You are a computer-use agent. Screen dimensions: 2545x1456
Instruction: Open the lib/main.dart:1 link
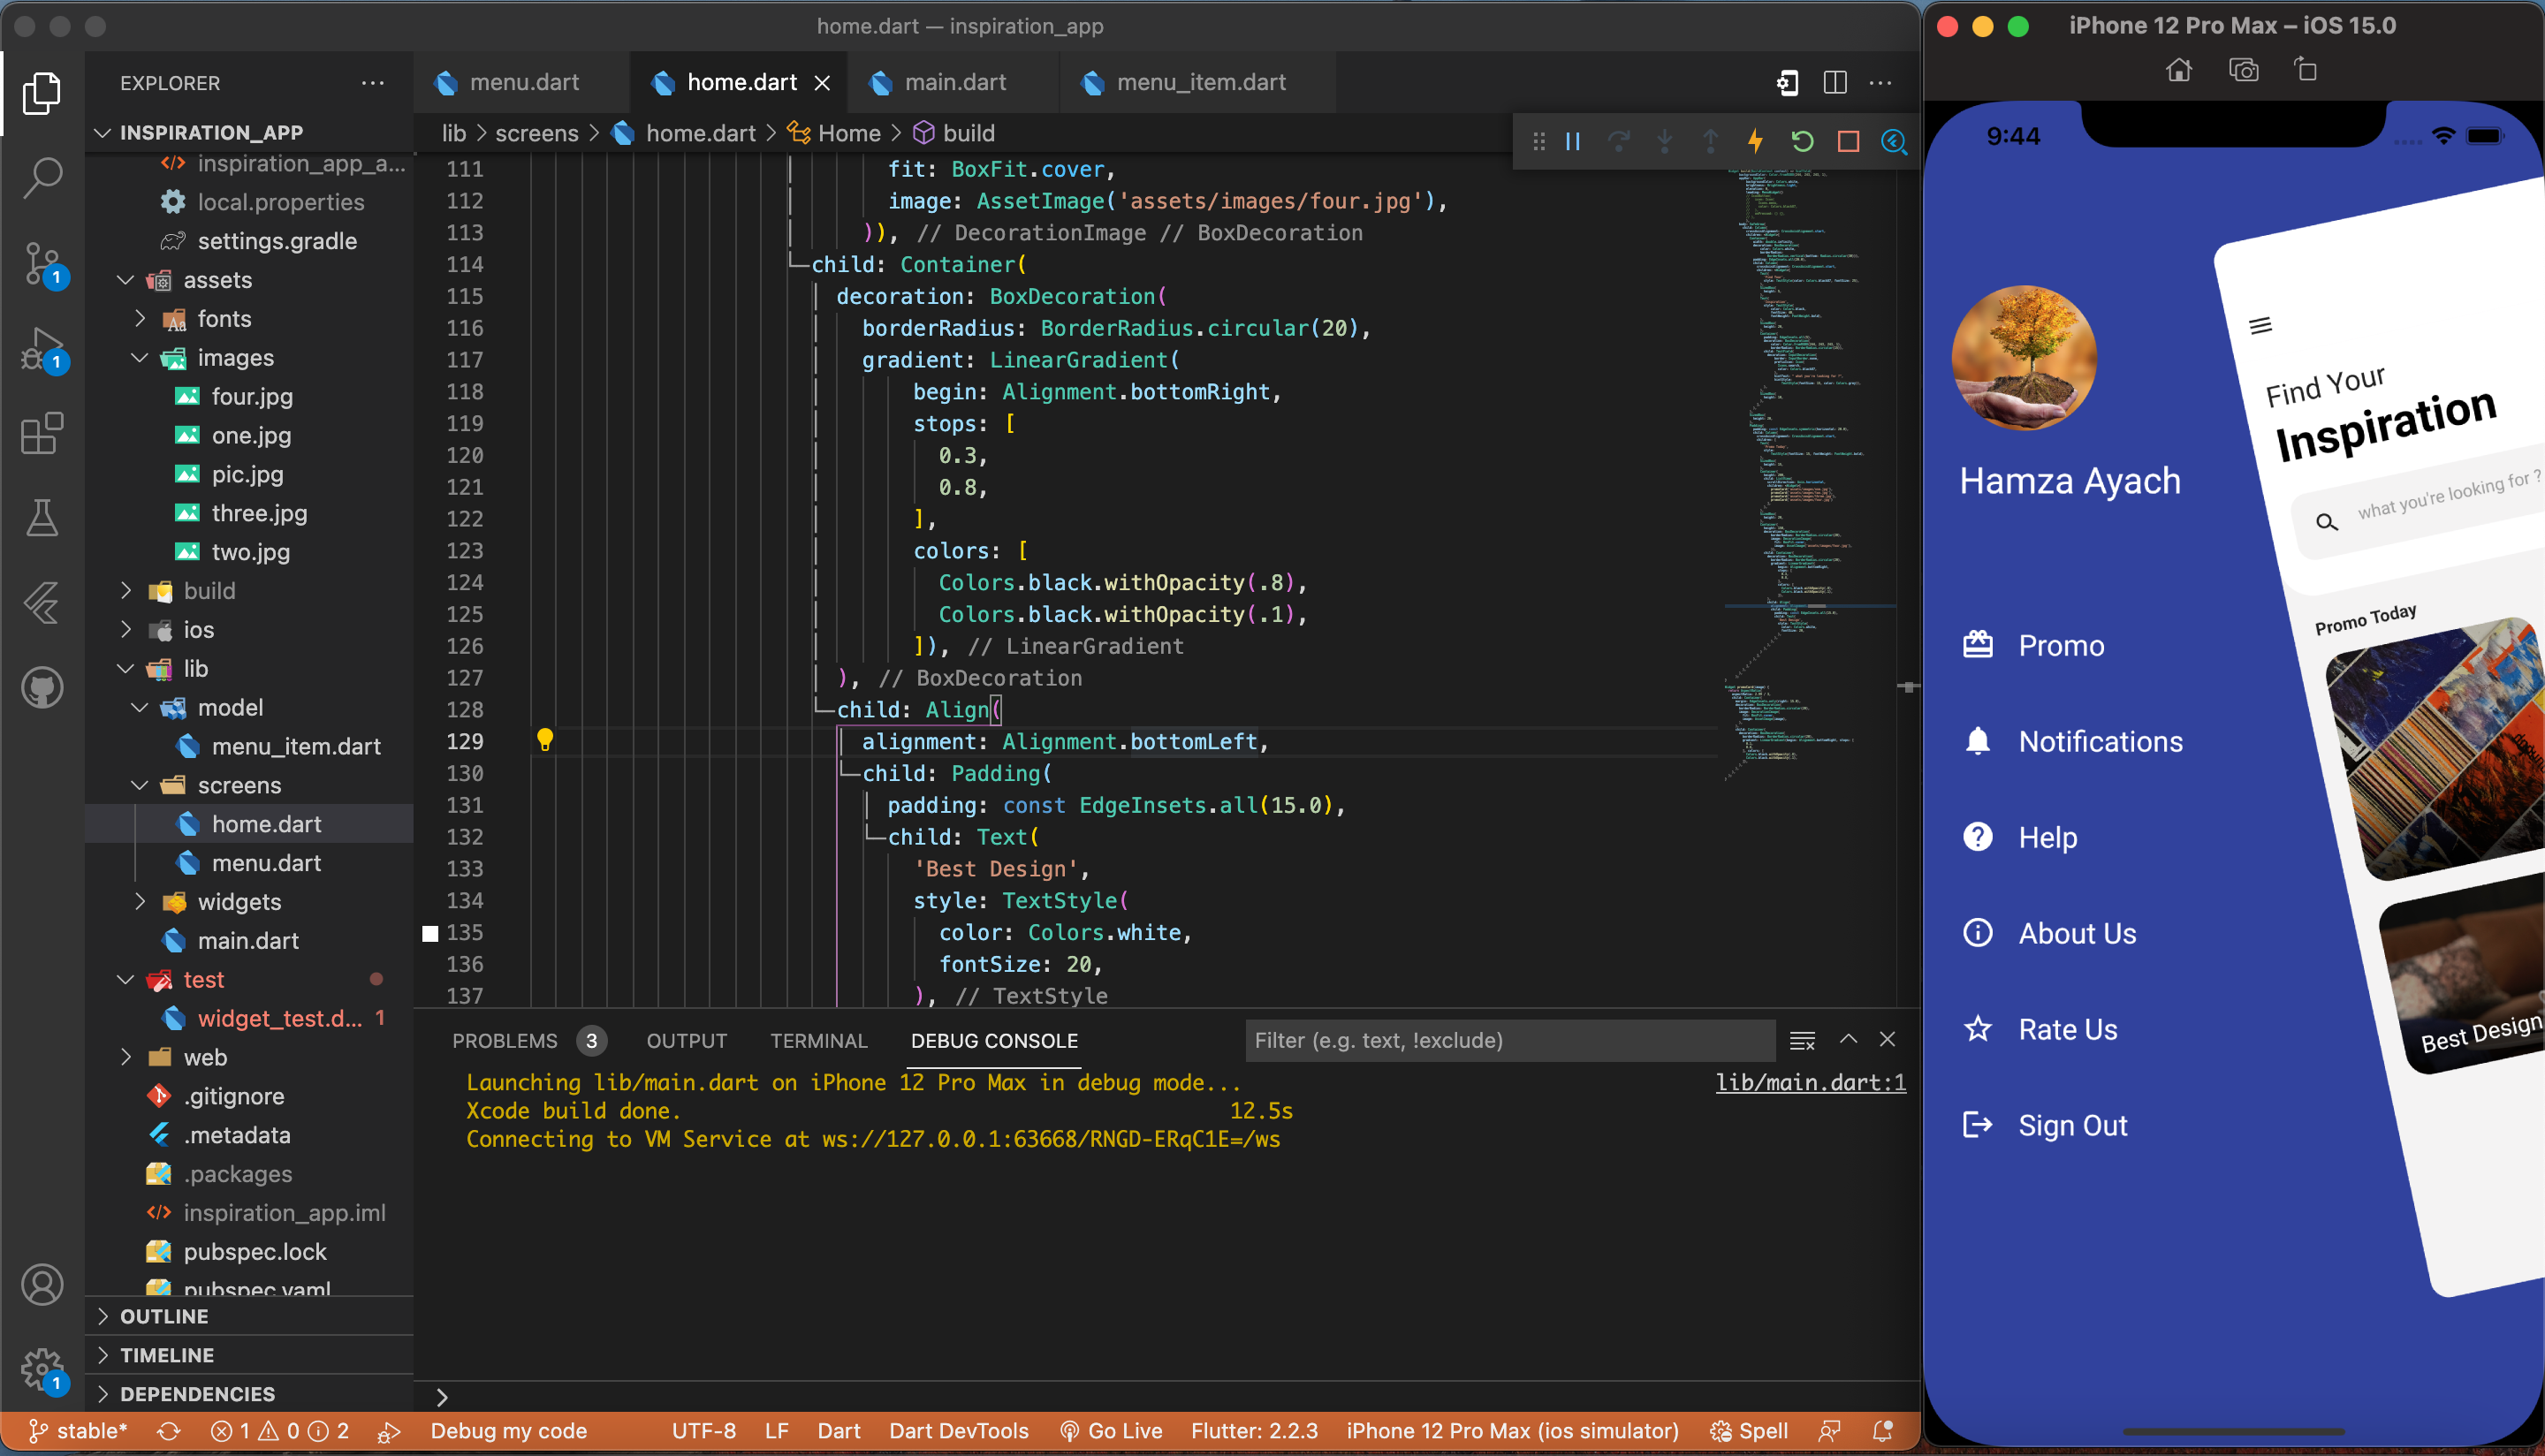point(1810,1083)
